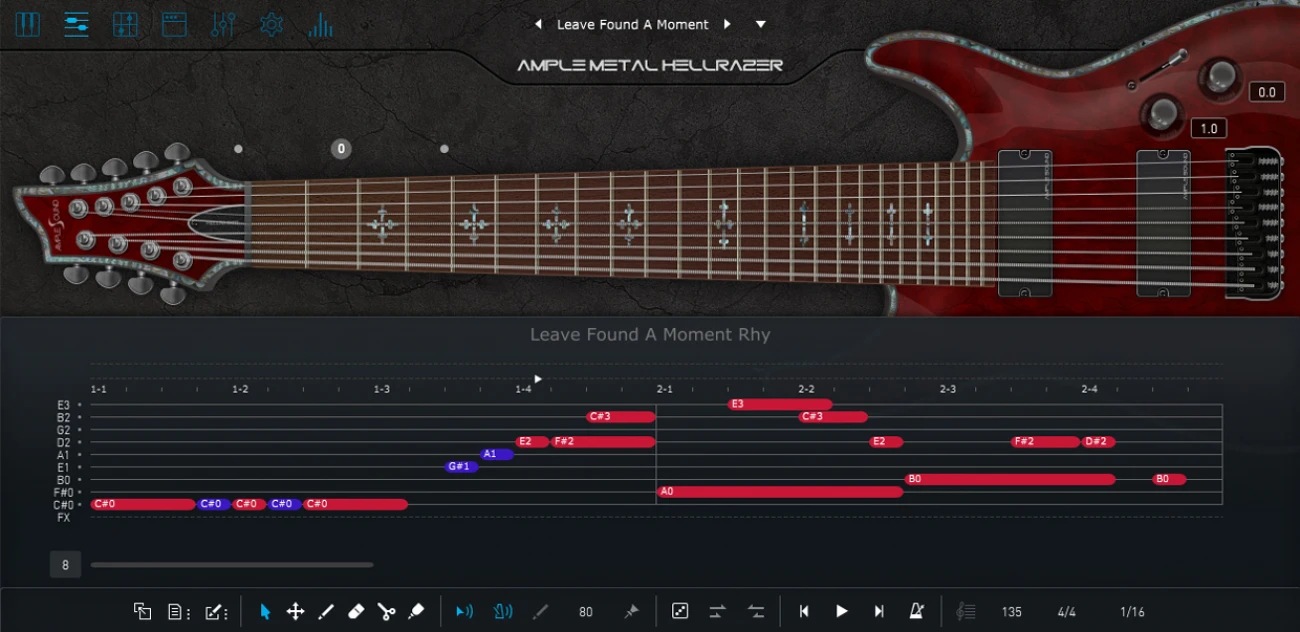1300x632 pixels.
Task: Click the neck pickup on the guitar
Action: click(x=1025, y=223)
